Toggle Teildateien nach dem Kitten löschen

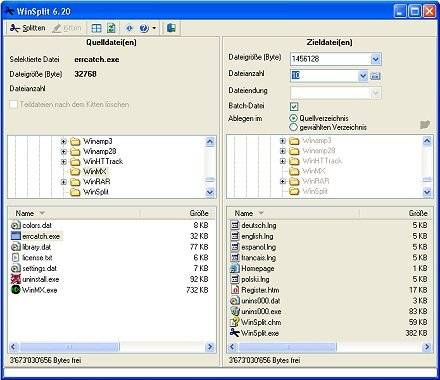[13, 105]
